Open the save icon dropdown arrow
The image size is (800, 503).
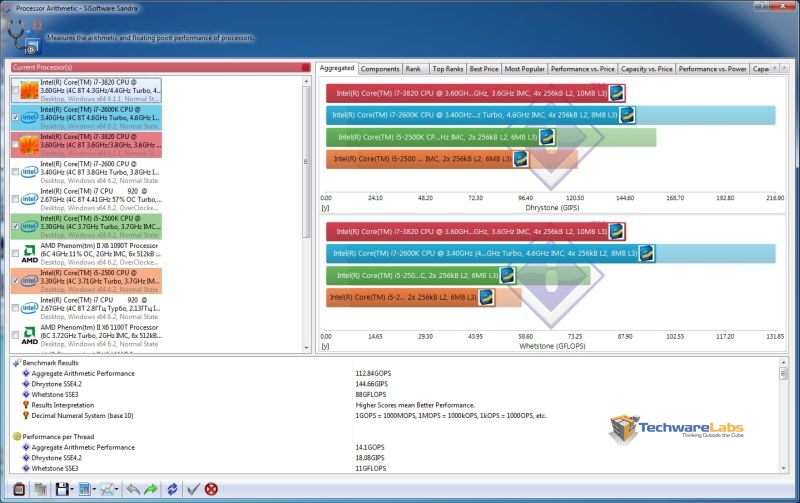[x=72, y=490]
